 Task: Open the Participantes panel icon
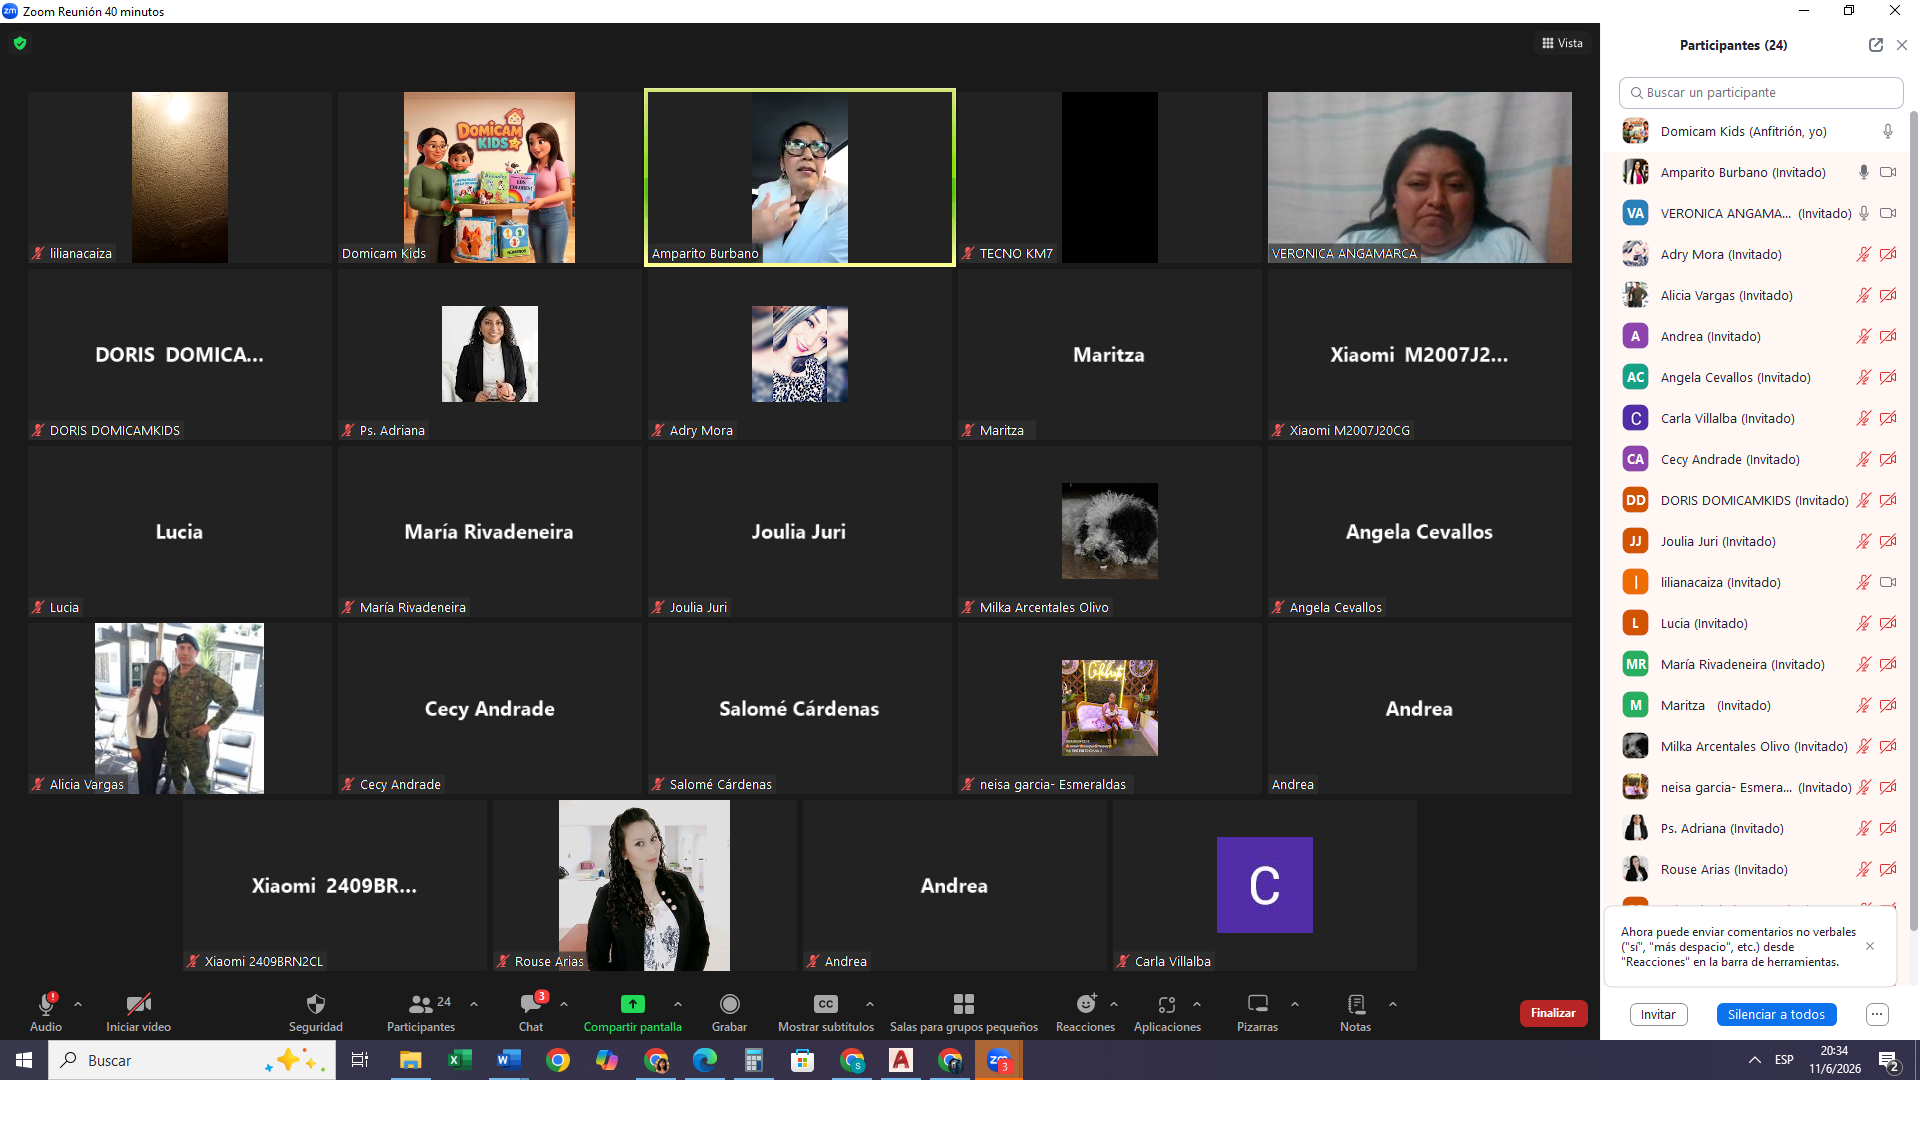(x=421, y=1004)
